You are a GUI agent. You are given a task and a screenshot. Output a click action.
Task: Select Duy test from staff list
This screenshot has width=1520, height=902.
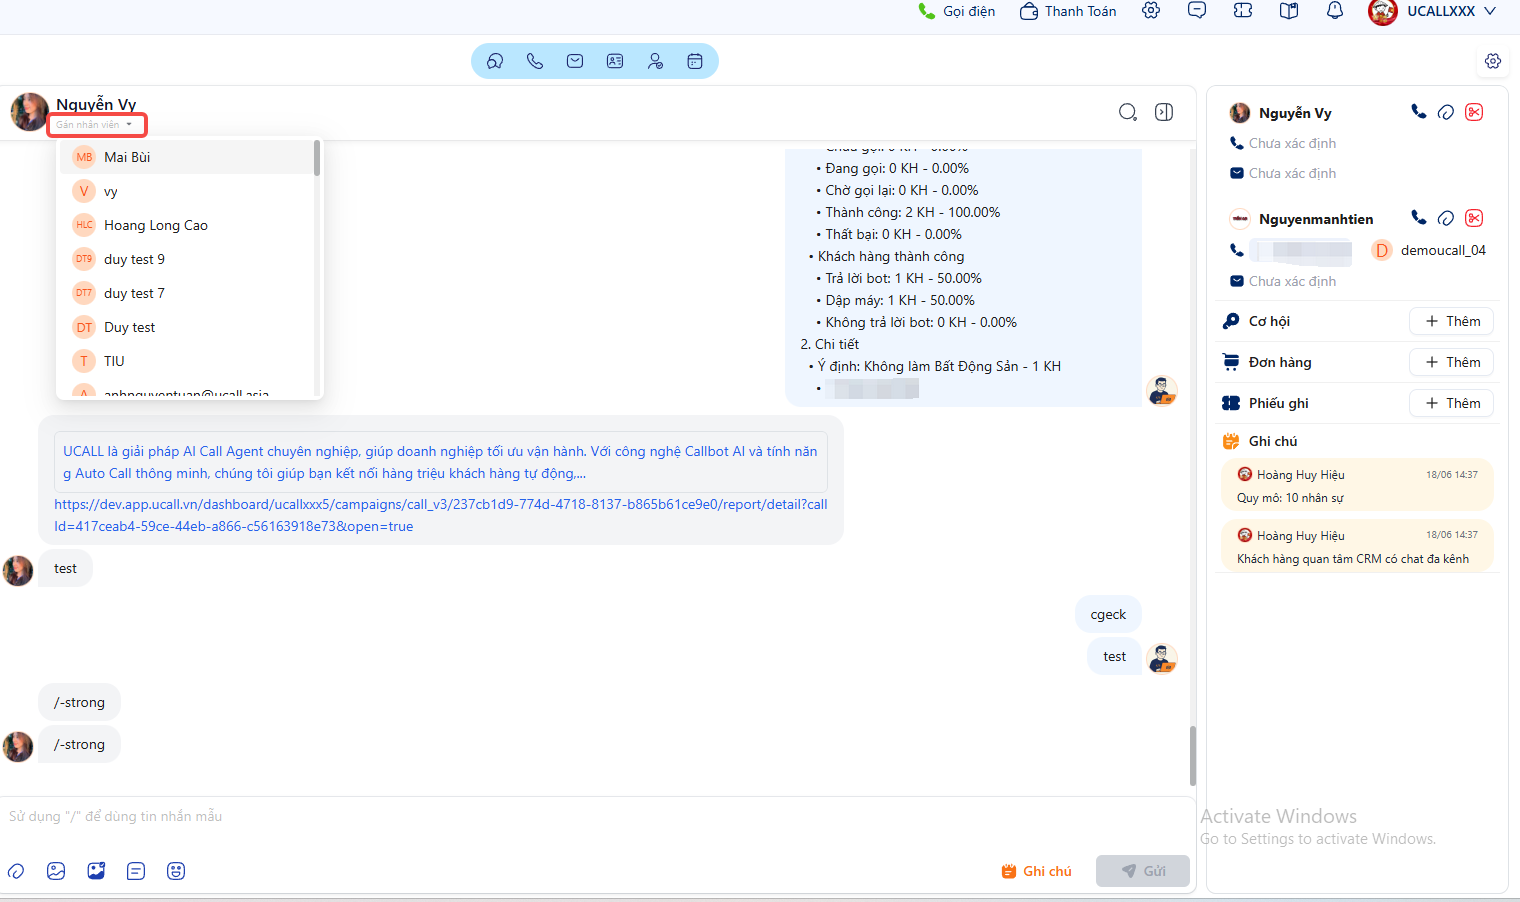coord(186,327)
